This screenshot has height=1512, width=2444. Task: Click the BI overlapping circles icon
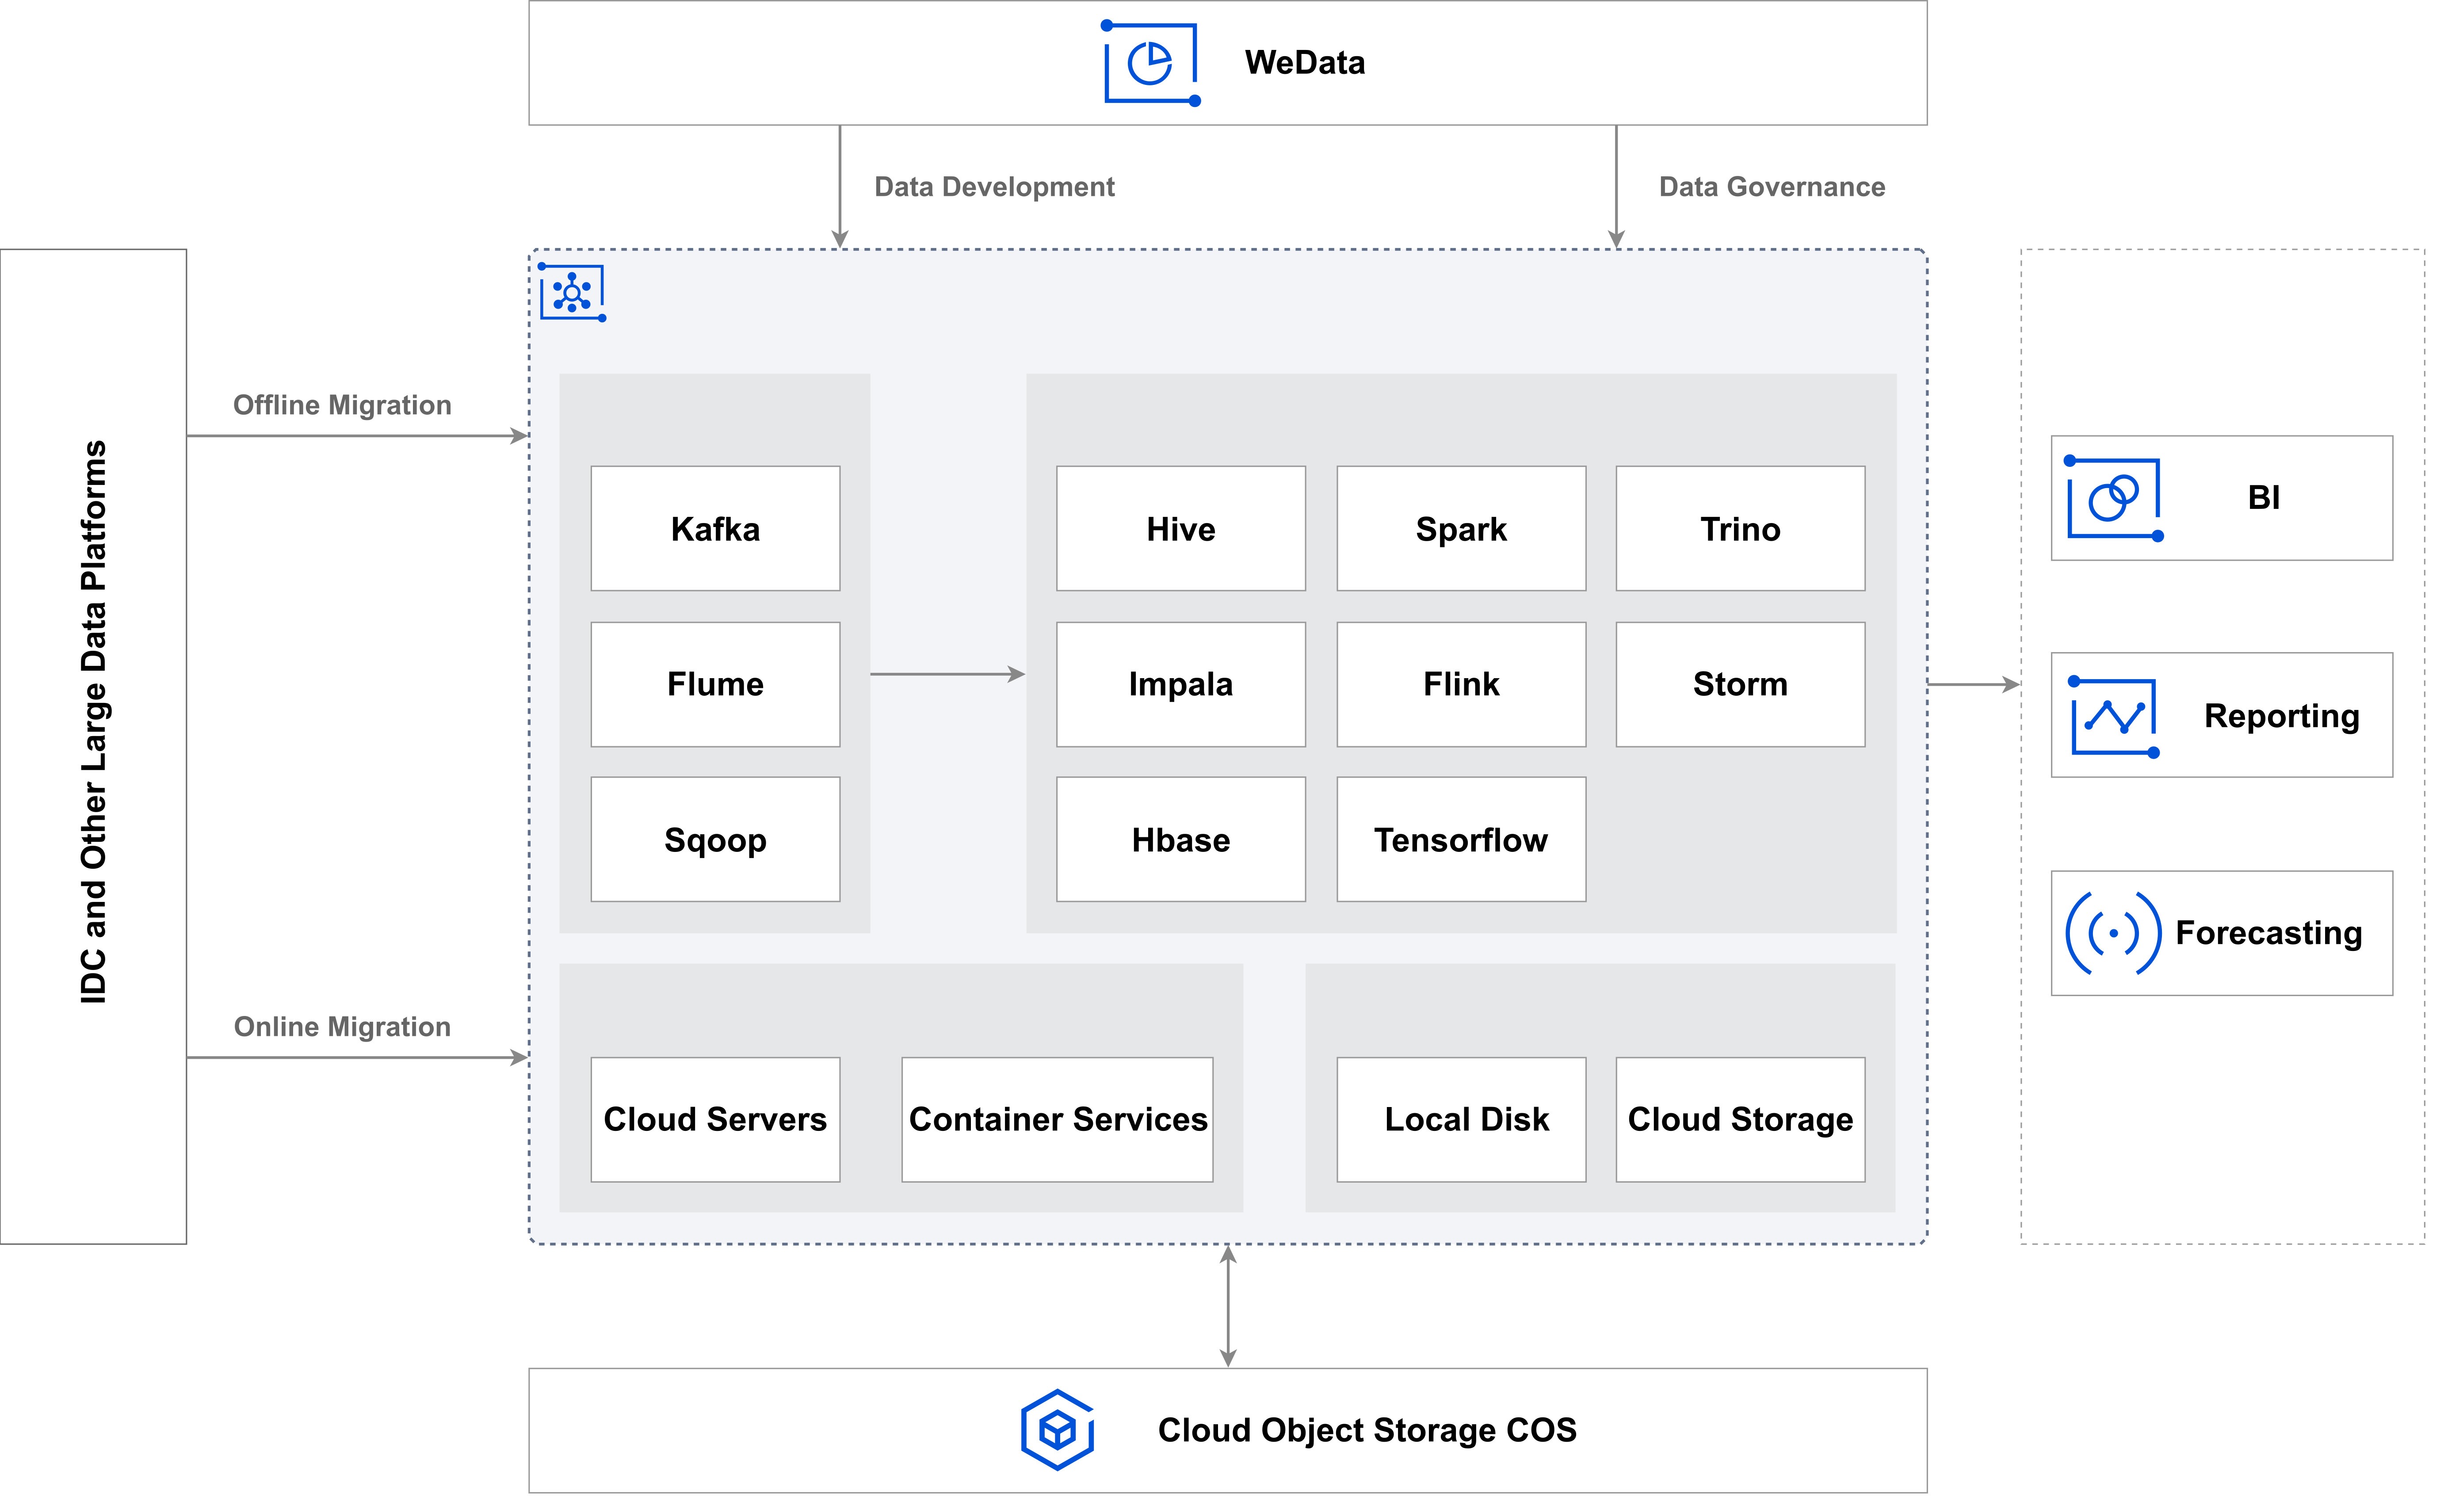tap(2113, 498)
